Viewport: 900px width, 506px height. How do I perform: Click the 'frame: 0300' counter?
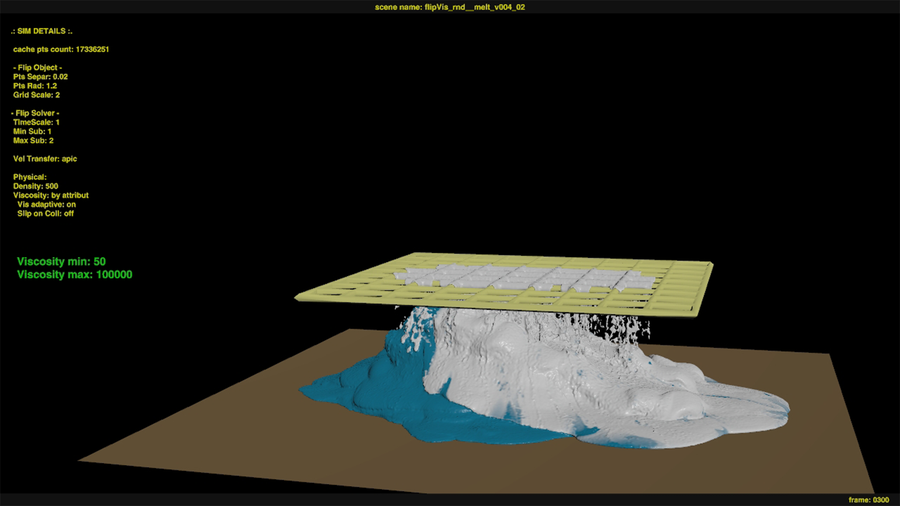point(868,500)
